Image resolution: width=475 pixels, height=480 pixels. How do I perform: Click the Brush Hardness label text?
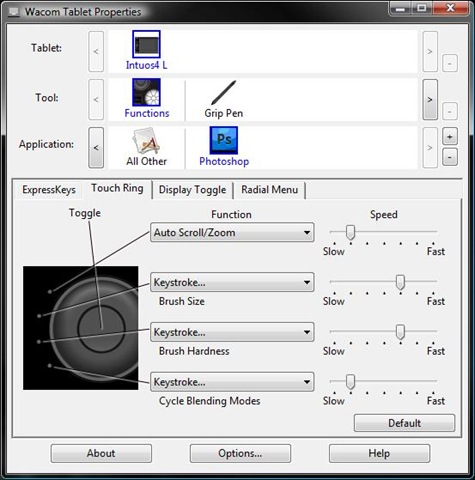[194, 351]
